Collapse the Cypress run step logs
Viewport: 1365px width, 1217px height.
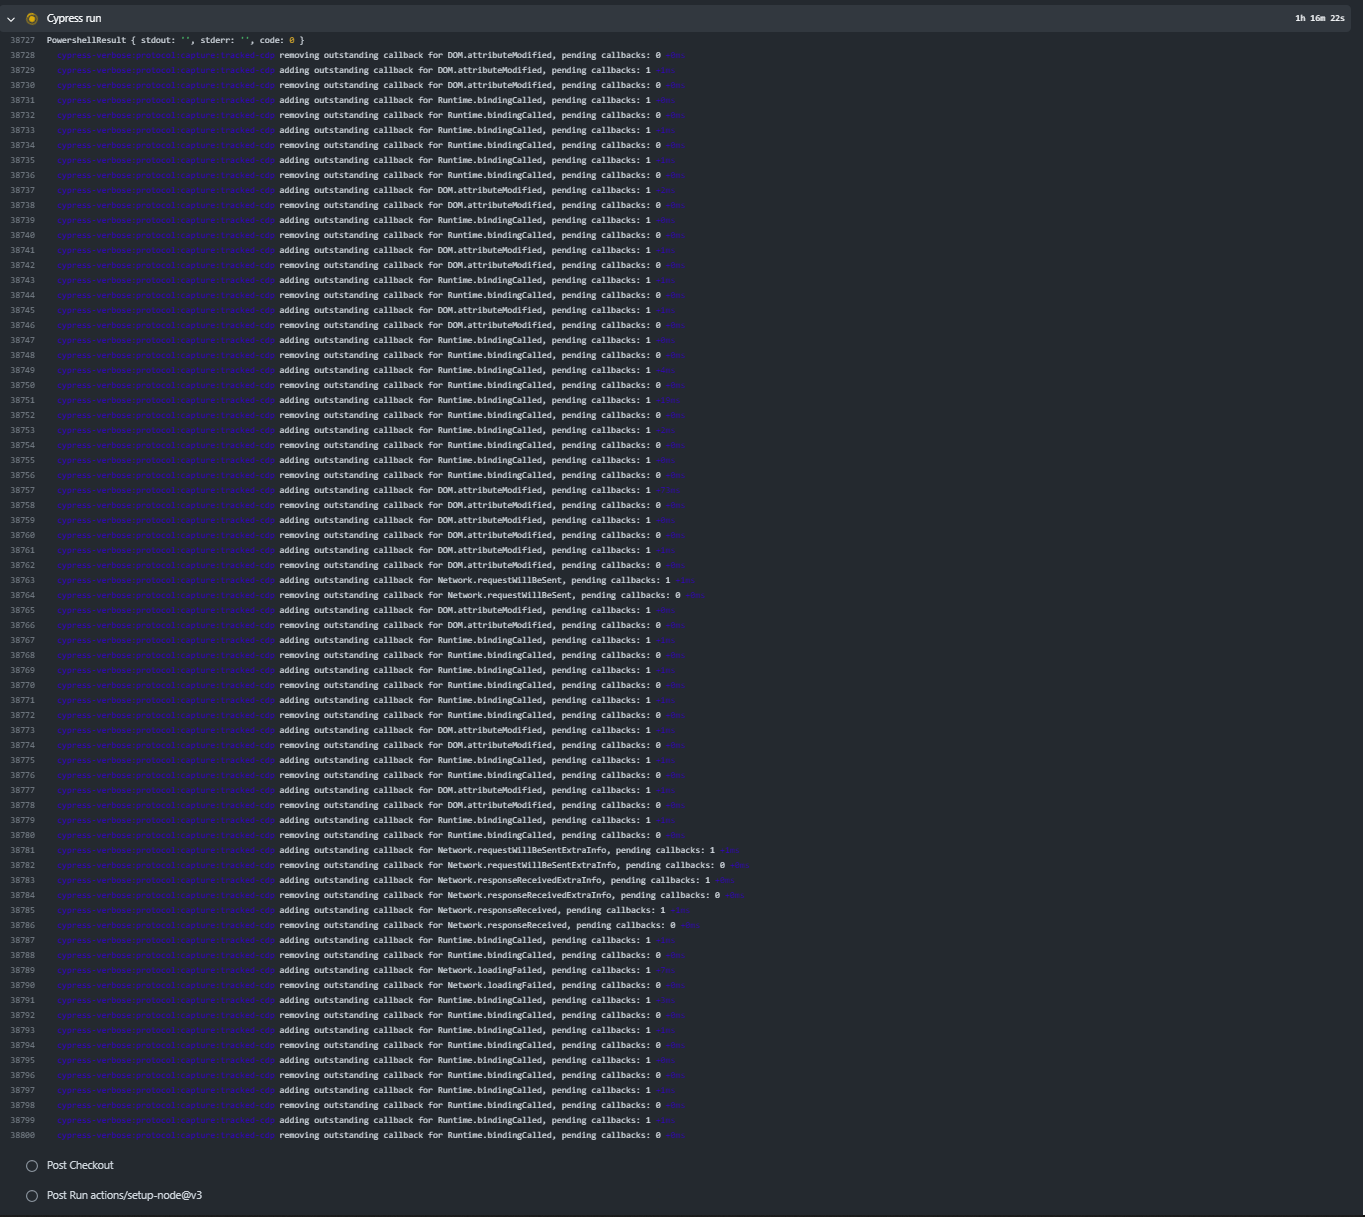pos(10,17)
